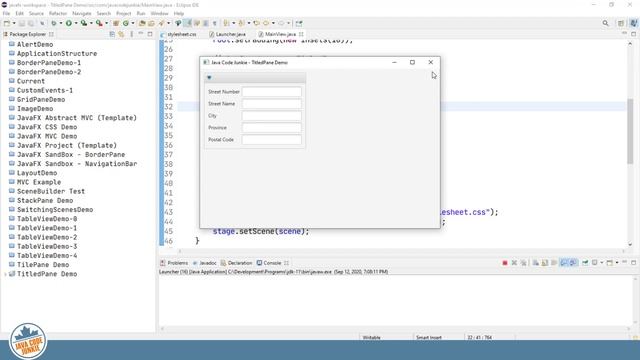This screenshot has height=360, width=640.
Task: Click the Street Name text field
Action: [x=272, y=104]
